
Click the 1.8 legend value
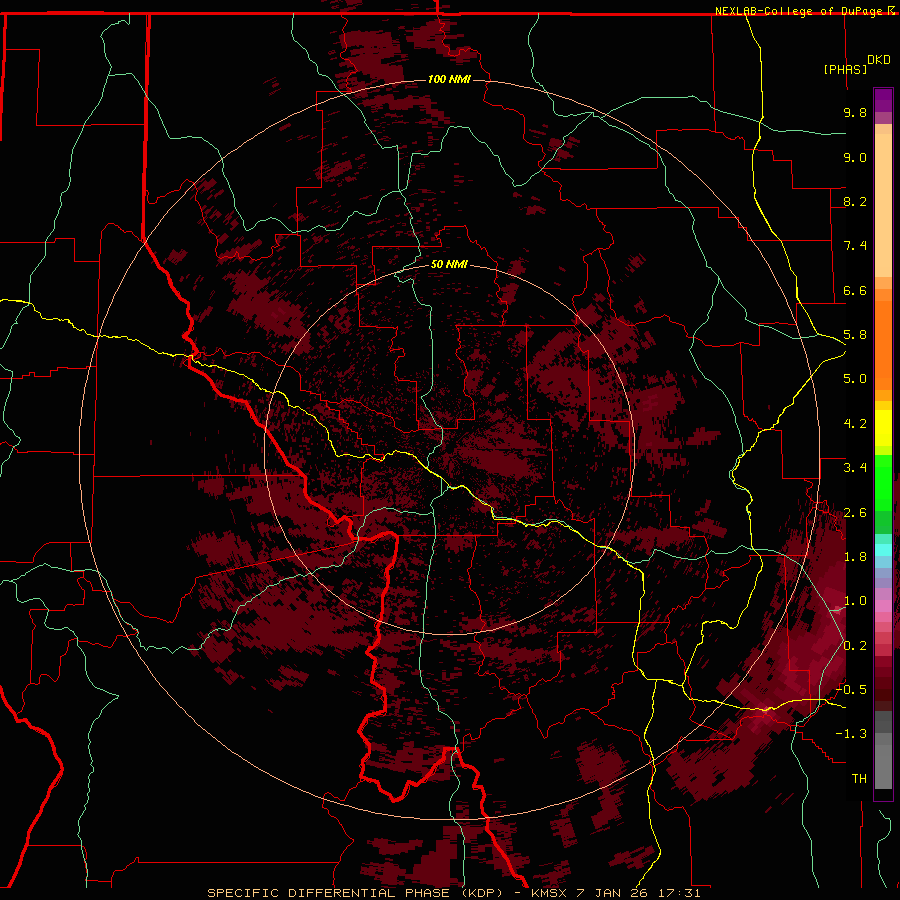[x=855, y=557]
